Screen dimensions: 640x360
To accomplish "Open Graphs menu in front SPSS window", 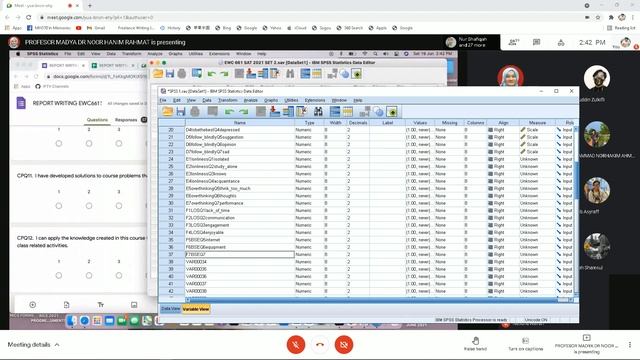I will pyautogui.click(x=271, y=100).
